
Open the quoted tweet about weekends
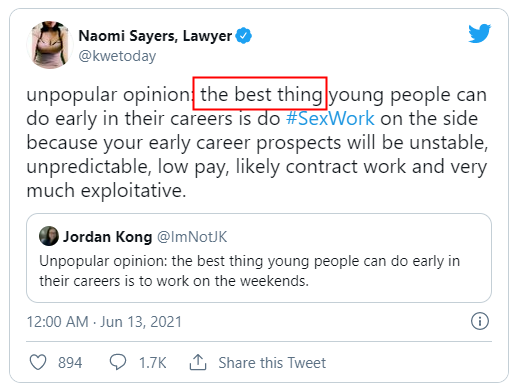(259, 258)
